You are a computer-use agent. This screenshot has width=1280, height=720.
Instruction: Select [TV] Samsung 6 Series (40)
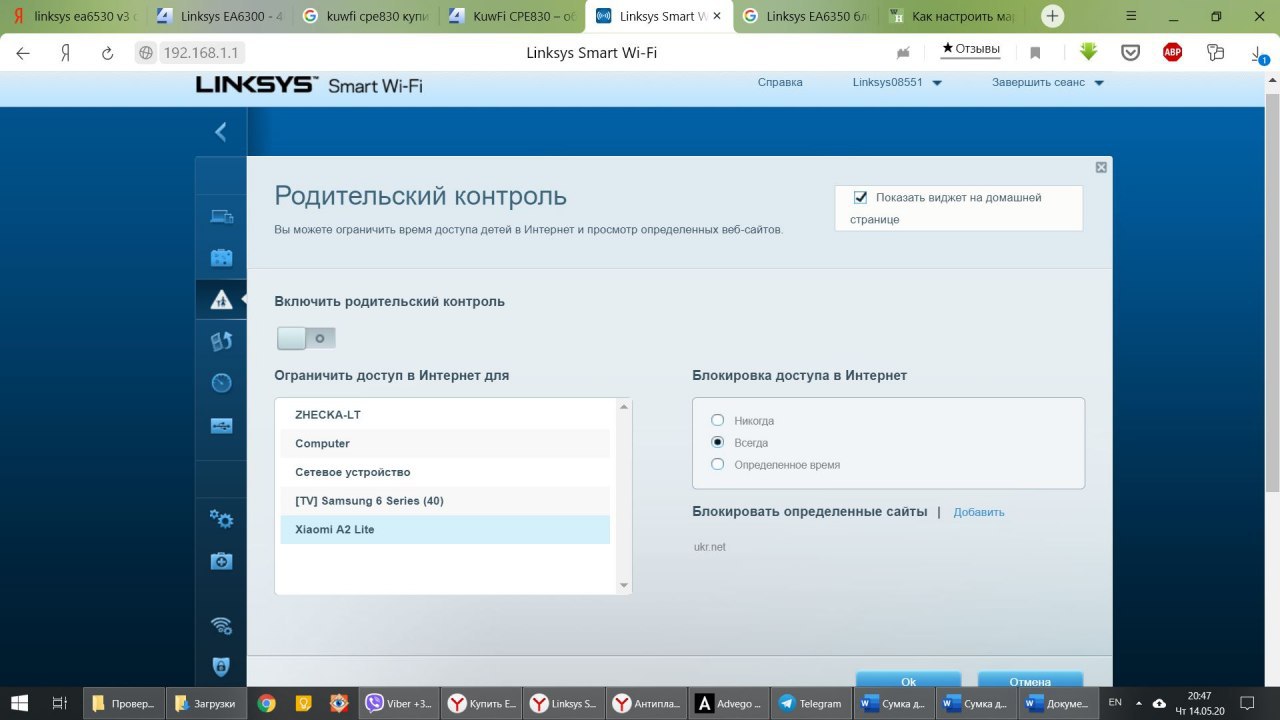coord(445,501)
